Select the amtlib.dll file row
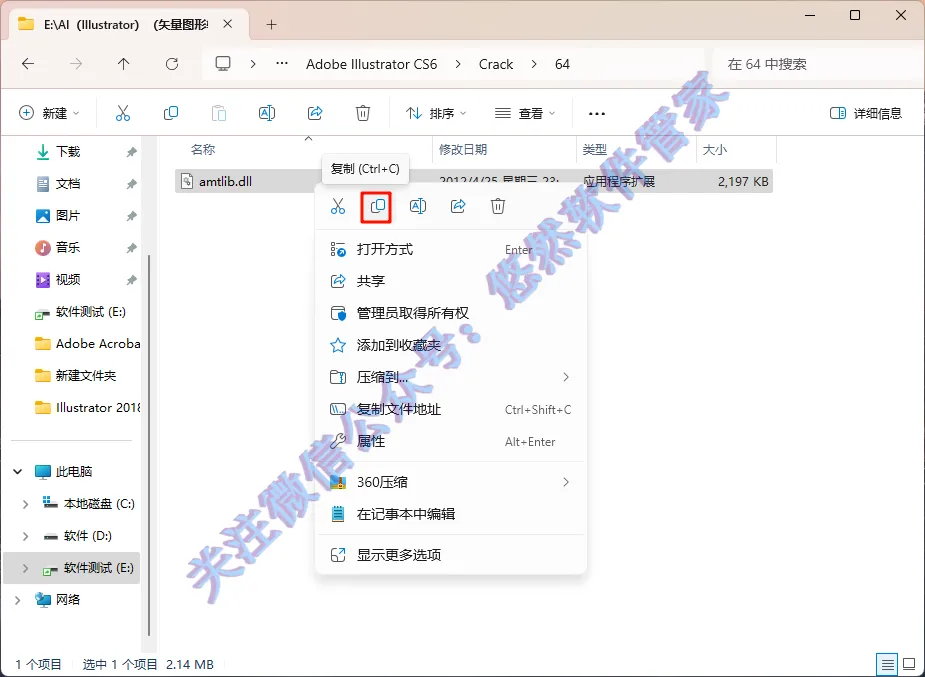 point(474,182)
